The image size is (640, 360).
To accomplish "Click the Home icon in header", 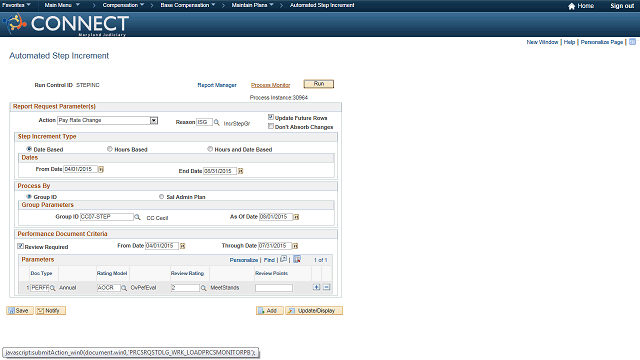I will pyautogui.click(x=571, y=6).
